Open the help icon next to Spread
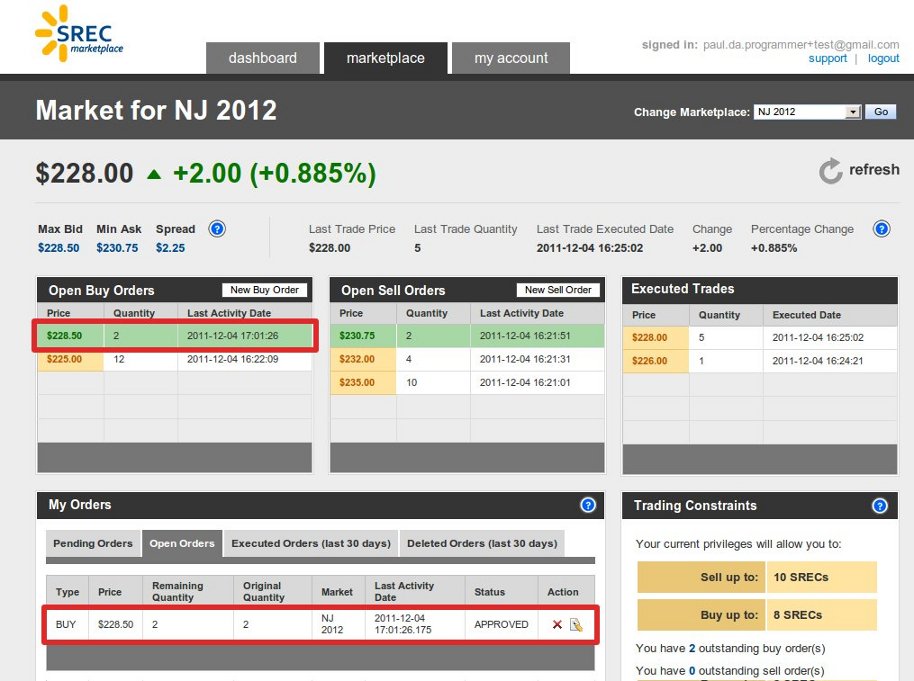 216,229
